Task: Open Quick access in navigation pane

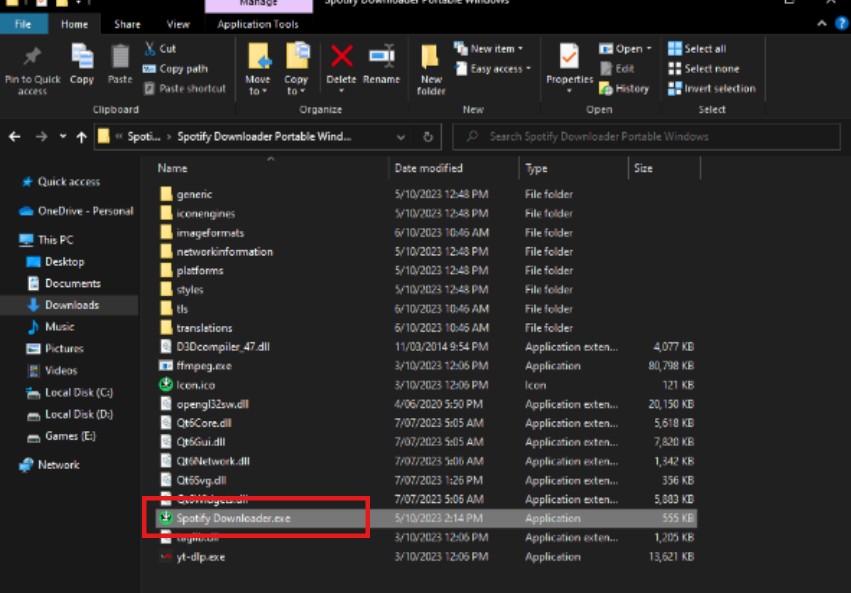Action: tap(68, 182)
